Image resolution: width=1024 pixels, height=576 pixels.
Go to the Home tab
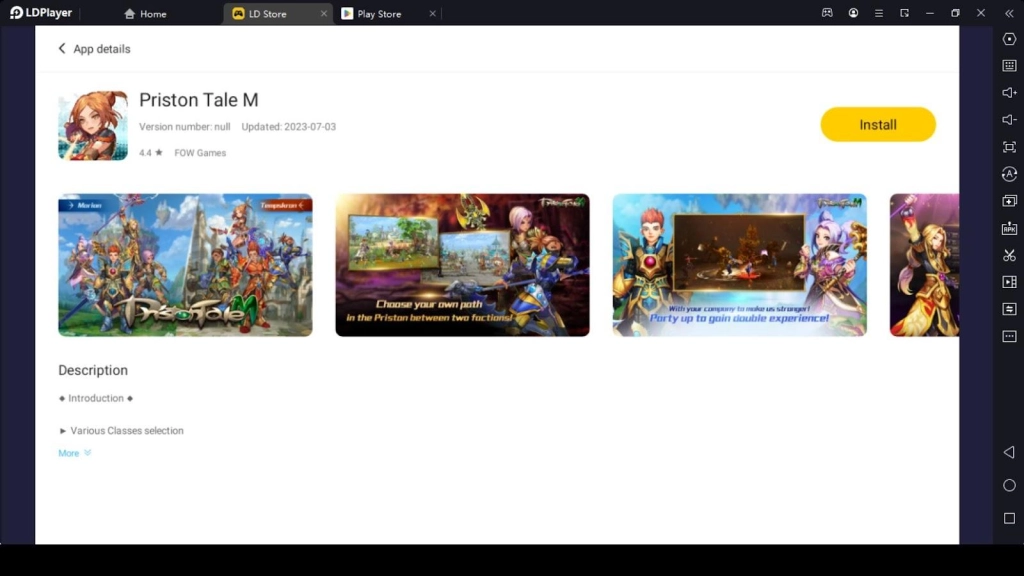pyautogui.click(x=145, y=14)
